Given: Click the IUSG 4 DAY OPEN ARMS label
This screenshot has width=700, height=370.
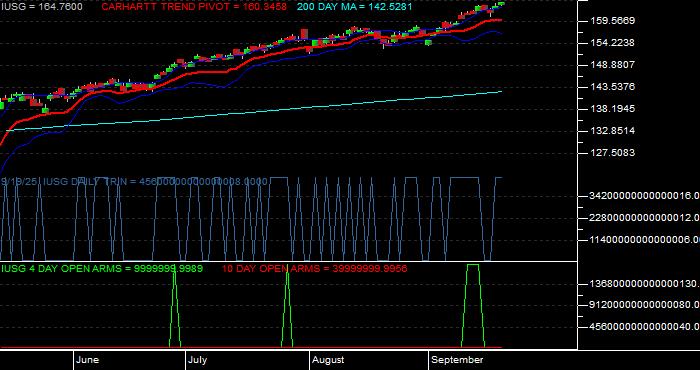Looking at the screenshot, I should pos(102,269).
